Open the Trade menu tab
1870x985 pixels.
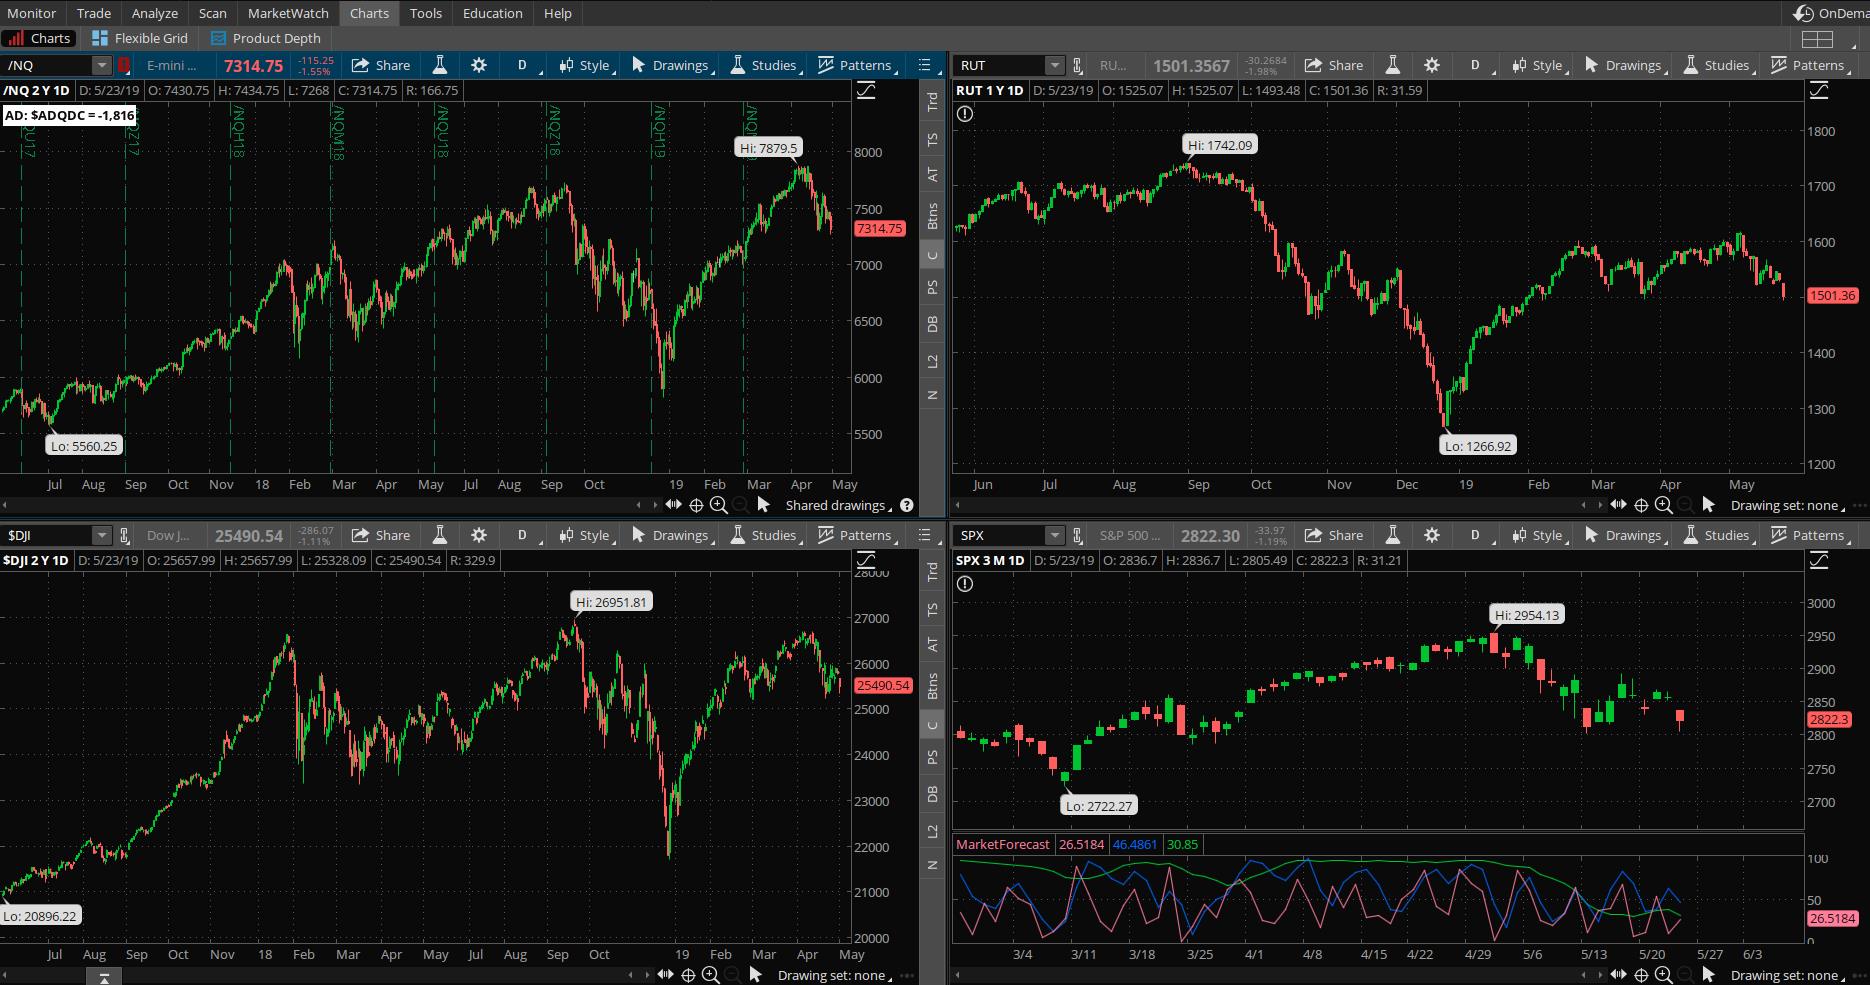click(94, 13)
